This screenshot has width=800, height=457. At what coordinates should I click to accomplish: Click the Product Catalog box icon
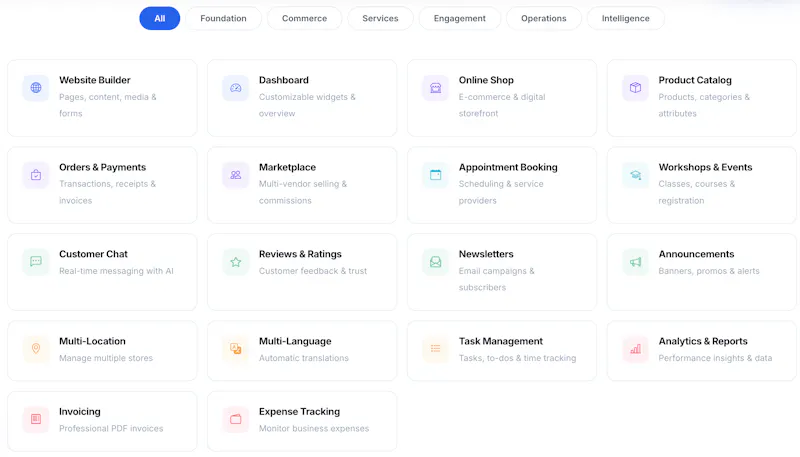click(635, 88)
